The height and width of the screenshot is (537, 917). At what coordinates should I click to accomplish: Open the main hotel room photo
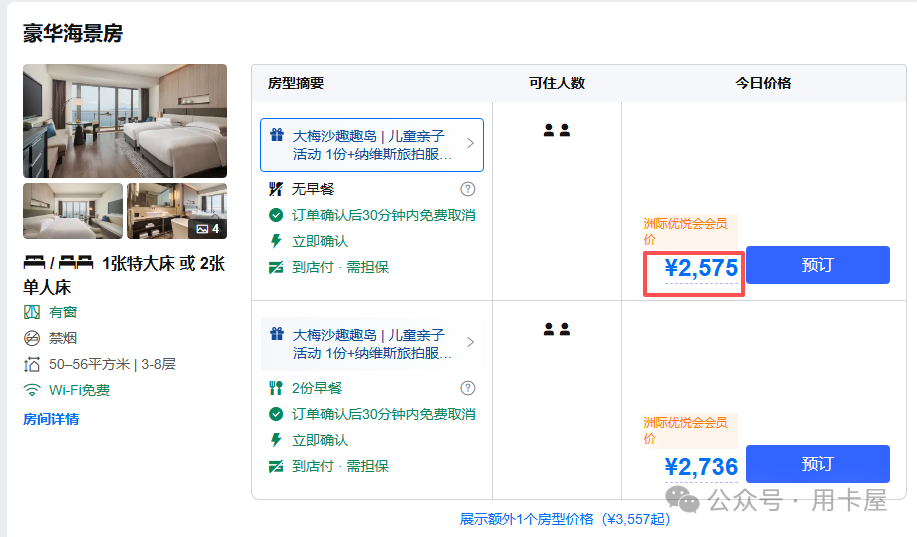pyautogui.click(x=125, y=121)
